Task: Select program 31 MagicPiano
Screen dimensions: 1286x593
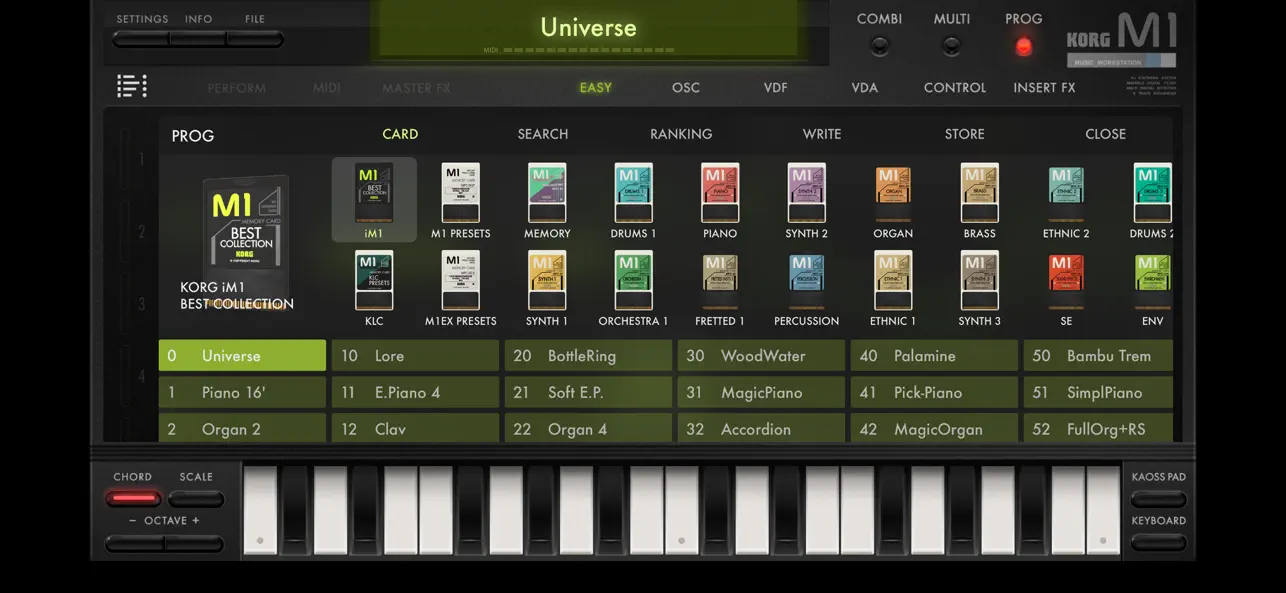Action: [x=761, y=393]
